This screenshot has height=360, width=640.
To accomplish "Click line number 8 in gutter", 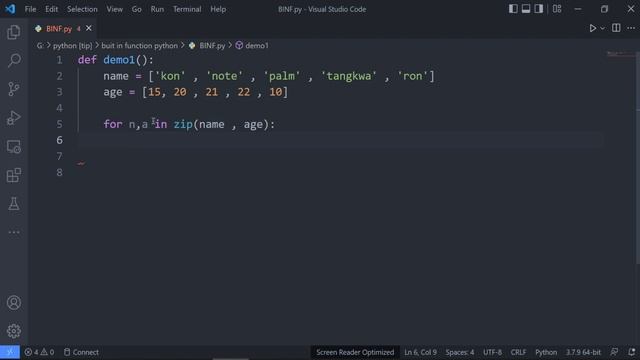I will coord(60,172).
